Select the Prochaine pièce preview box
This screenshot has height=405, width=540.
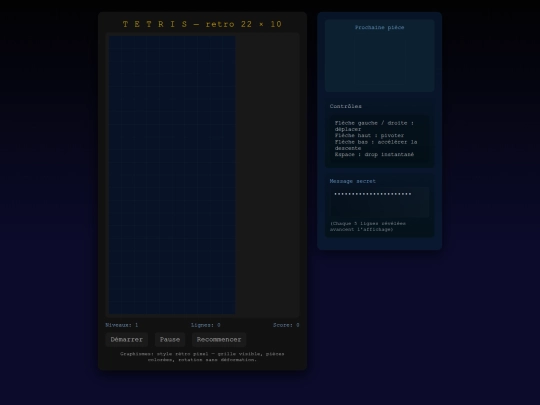tap(380, 61)
